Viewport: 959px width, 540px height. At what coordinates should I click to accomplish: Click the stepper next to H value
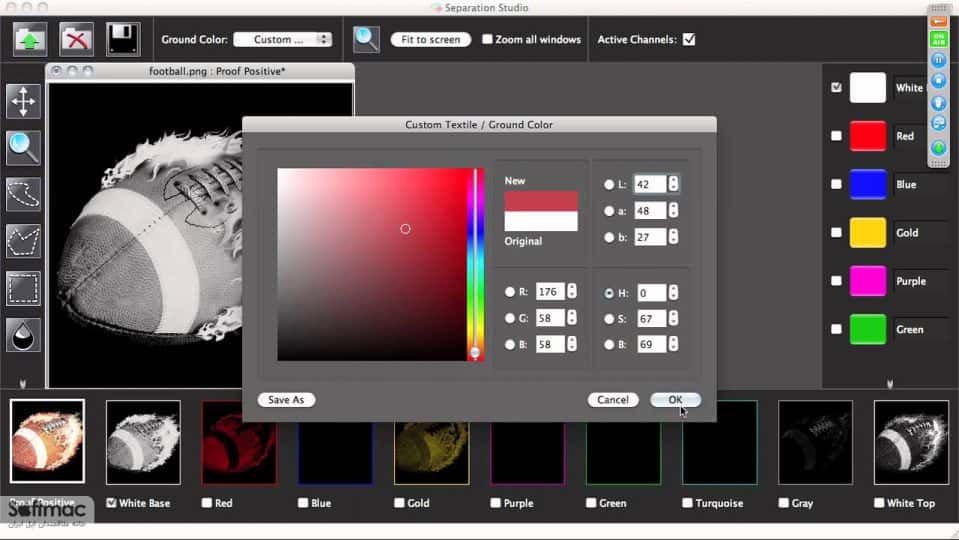(x=673, y=293)
